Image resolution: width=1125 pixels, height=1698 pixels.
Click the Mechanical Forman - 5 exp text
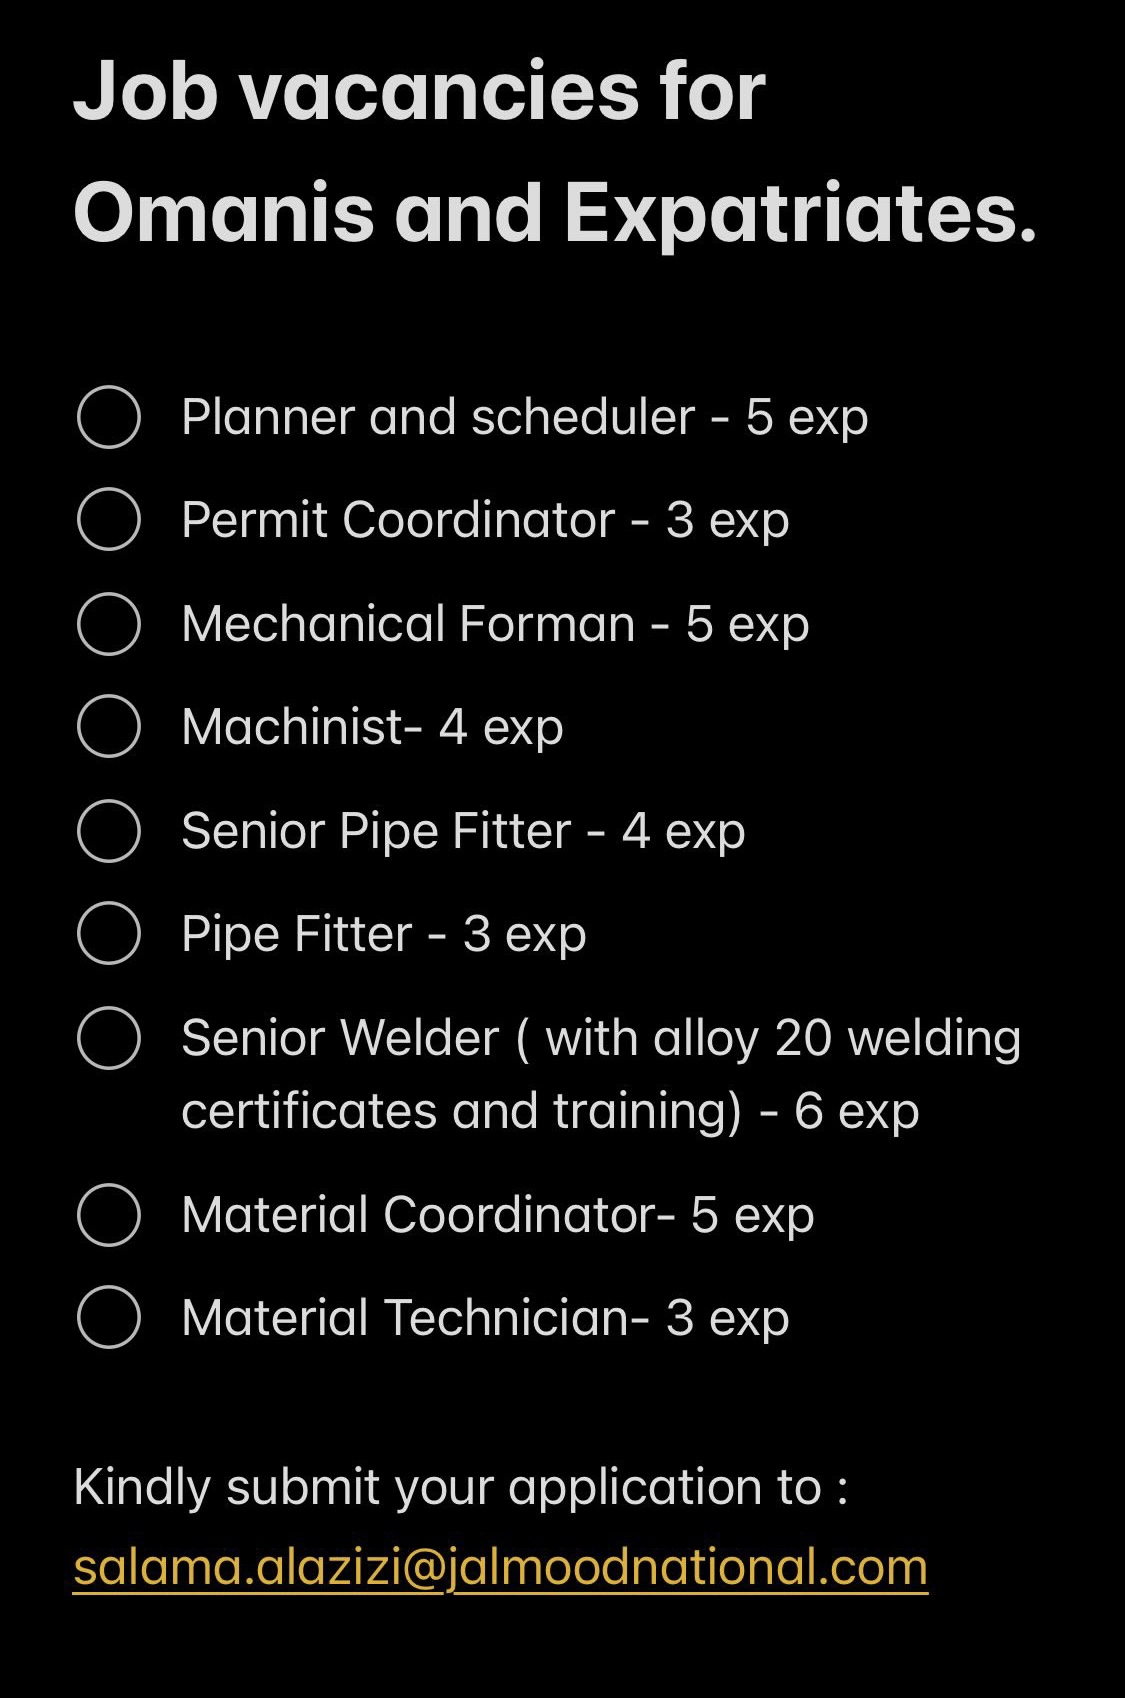click(x=495, y=625)
